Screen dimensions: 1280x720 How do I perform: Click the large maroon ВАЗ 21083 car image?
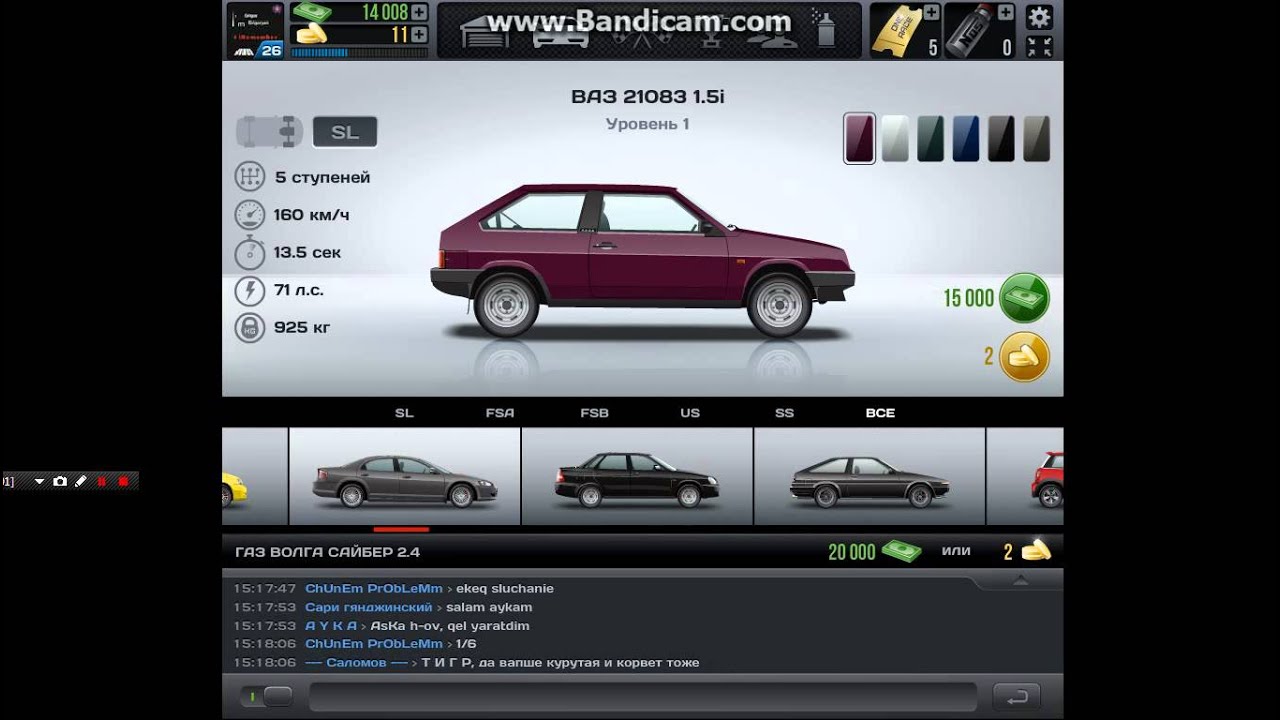(642, 260)
